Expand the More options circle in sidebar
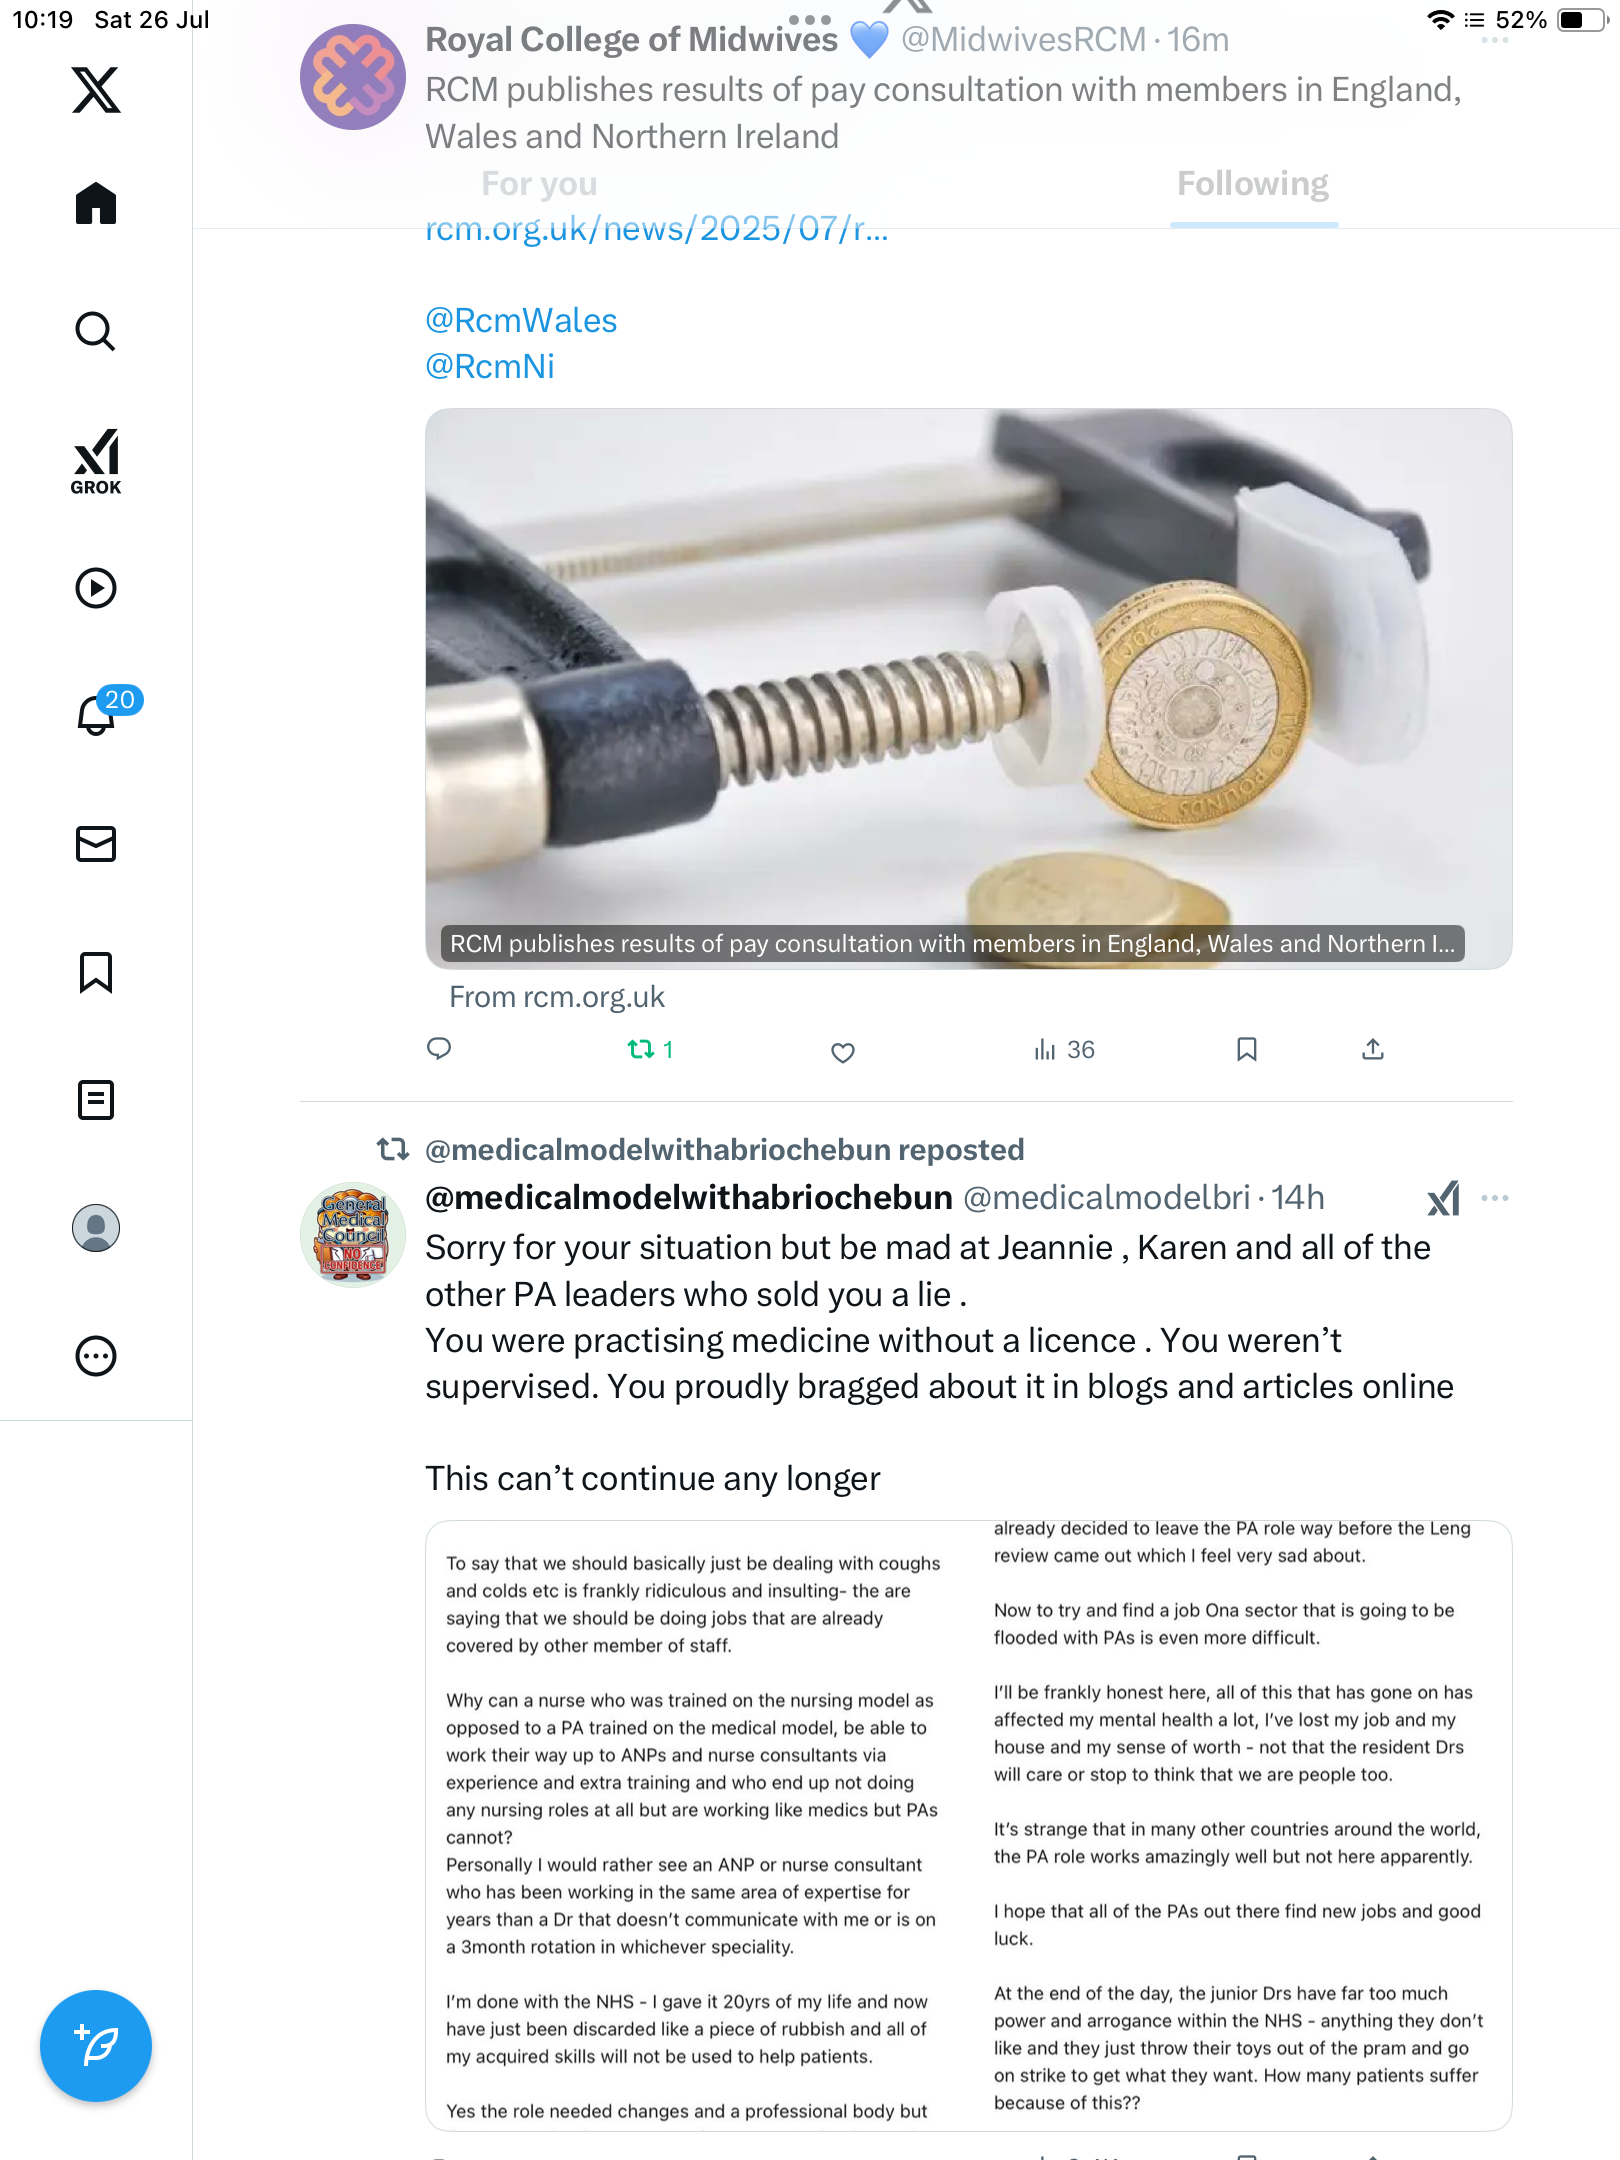The height and width of the screenshot is (2160, 1620). pyautogui.click(x=96, y=1356)
